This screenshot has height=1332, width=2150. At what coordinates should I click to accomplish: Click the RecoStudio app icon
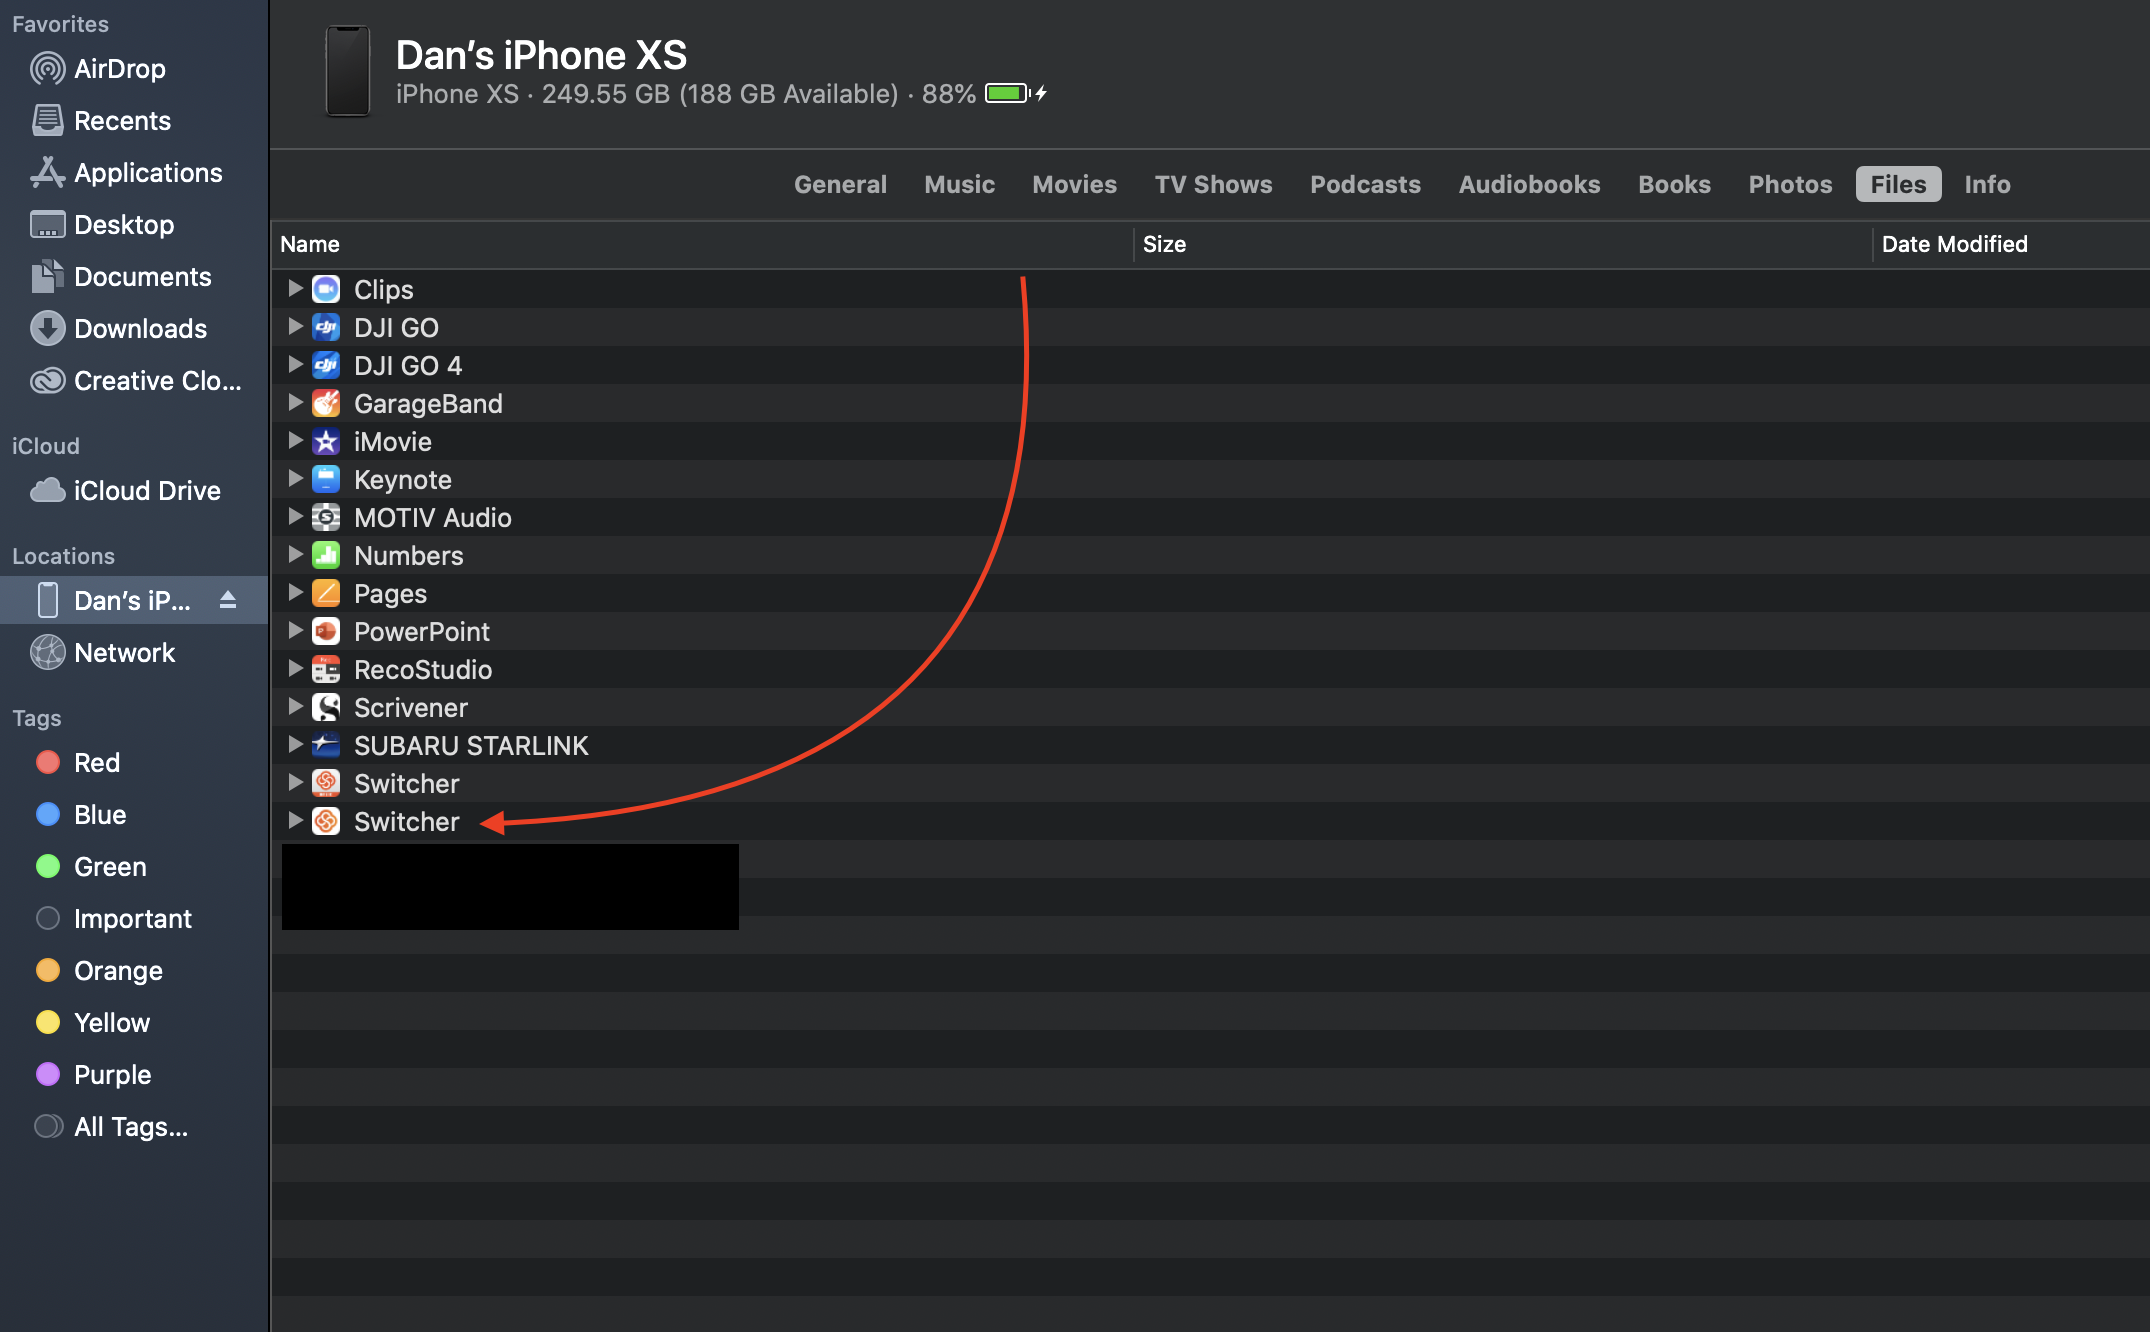(x=326, y=669)
